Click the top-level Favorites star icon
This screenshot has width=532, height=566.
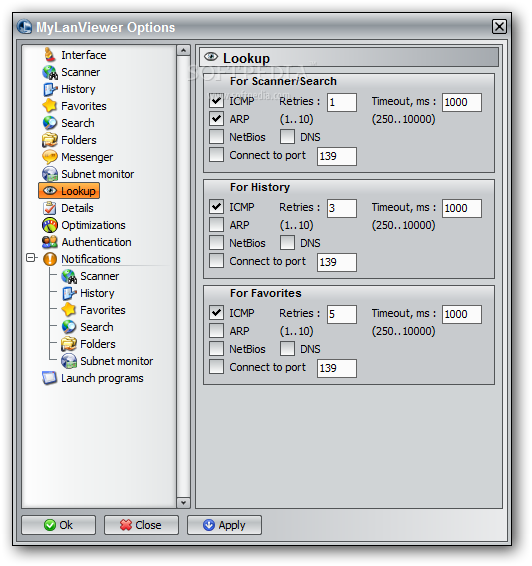pos(50,106)
